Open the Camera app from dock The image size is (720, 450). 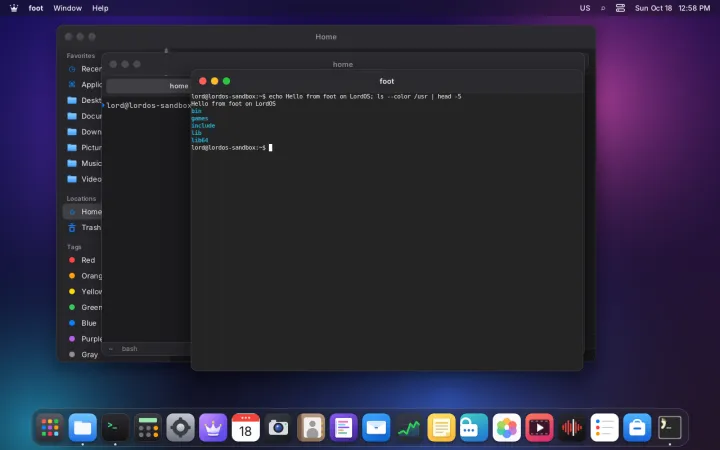[278, 428]
